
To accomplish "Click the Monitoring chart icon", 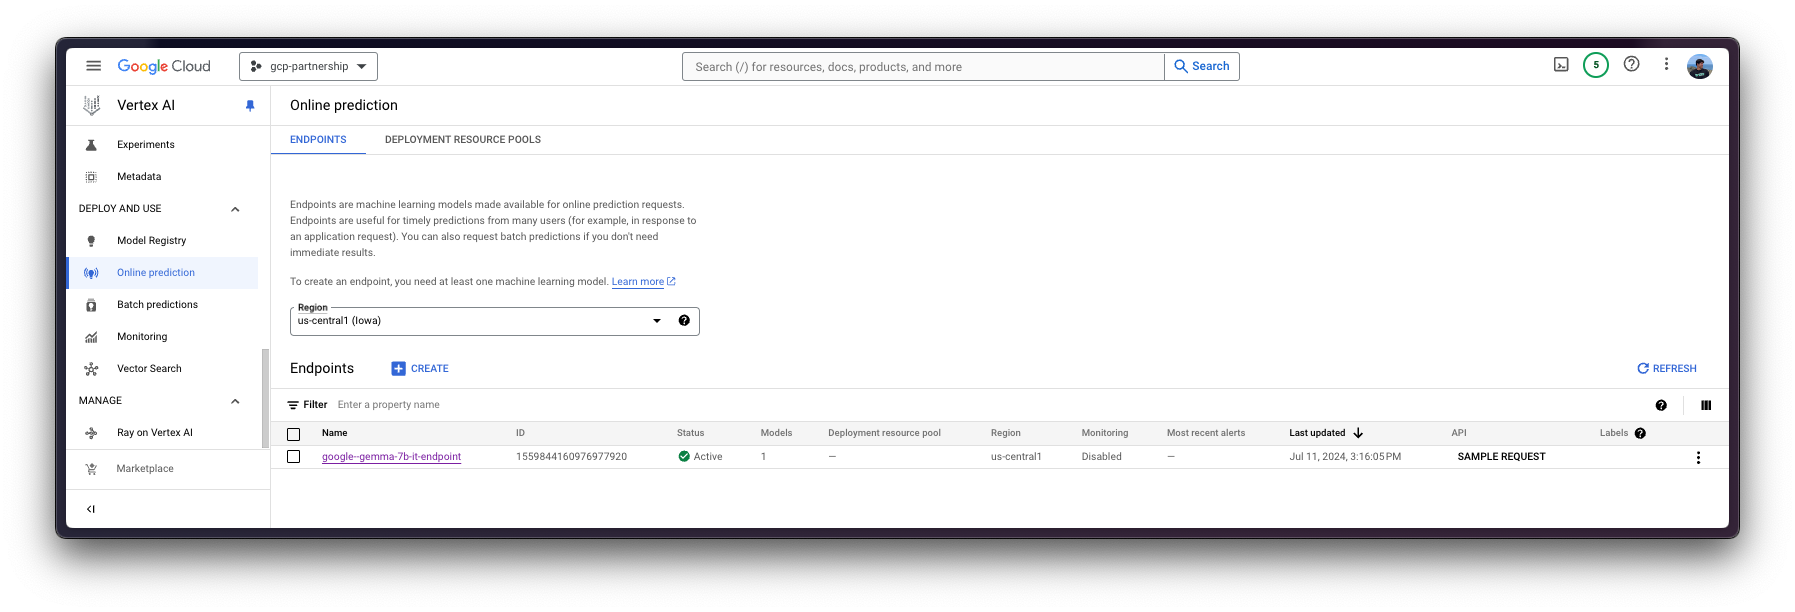I will [91, 337].
